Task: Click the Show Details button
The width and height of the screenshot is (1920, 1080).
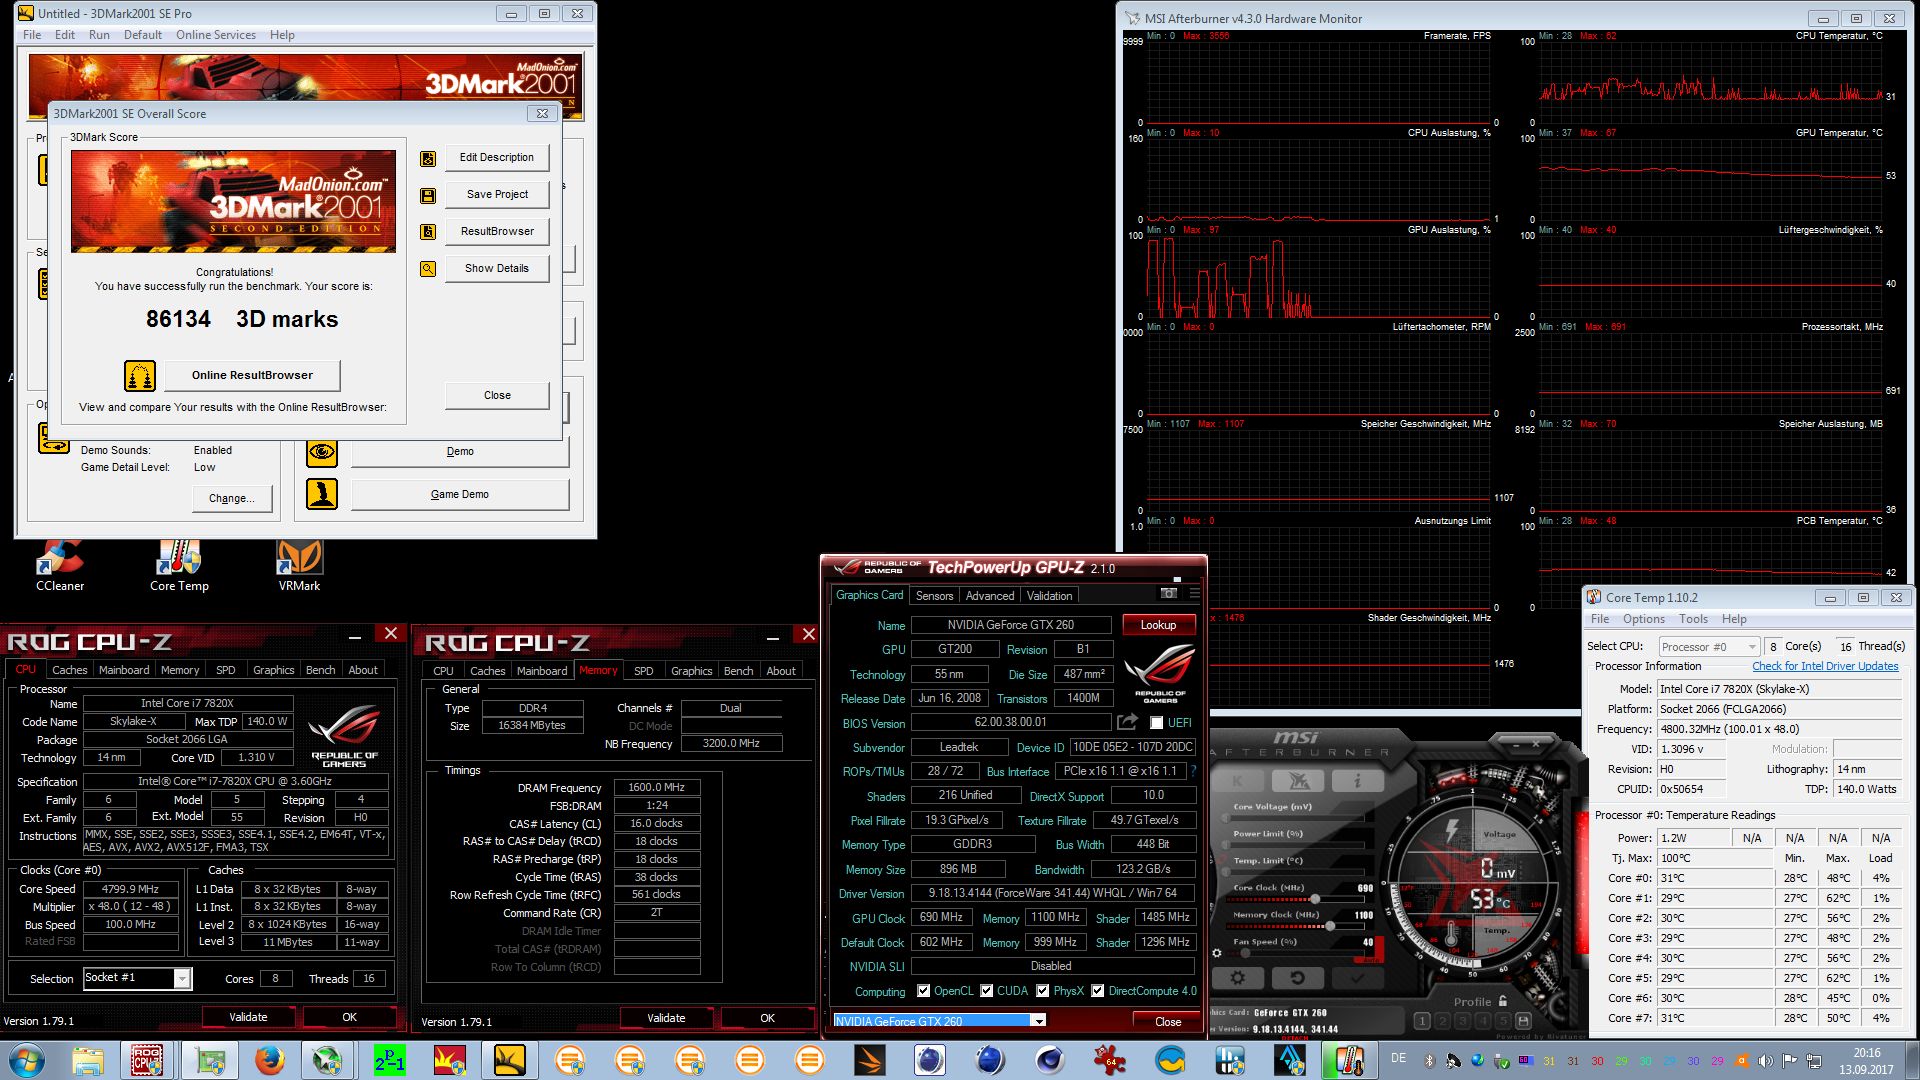Action: point(497,269)
